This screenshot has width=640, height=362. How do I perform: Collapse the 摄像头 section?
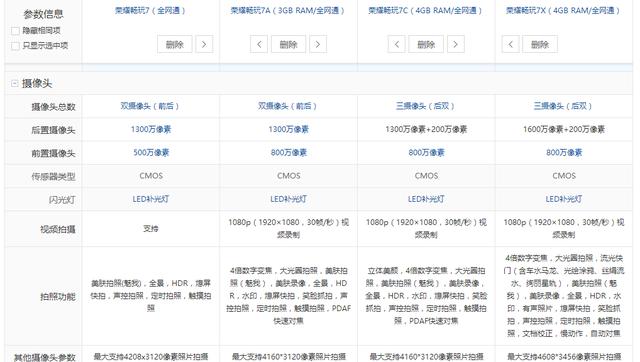15,84
